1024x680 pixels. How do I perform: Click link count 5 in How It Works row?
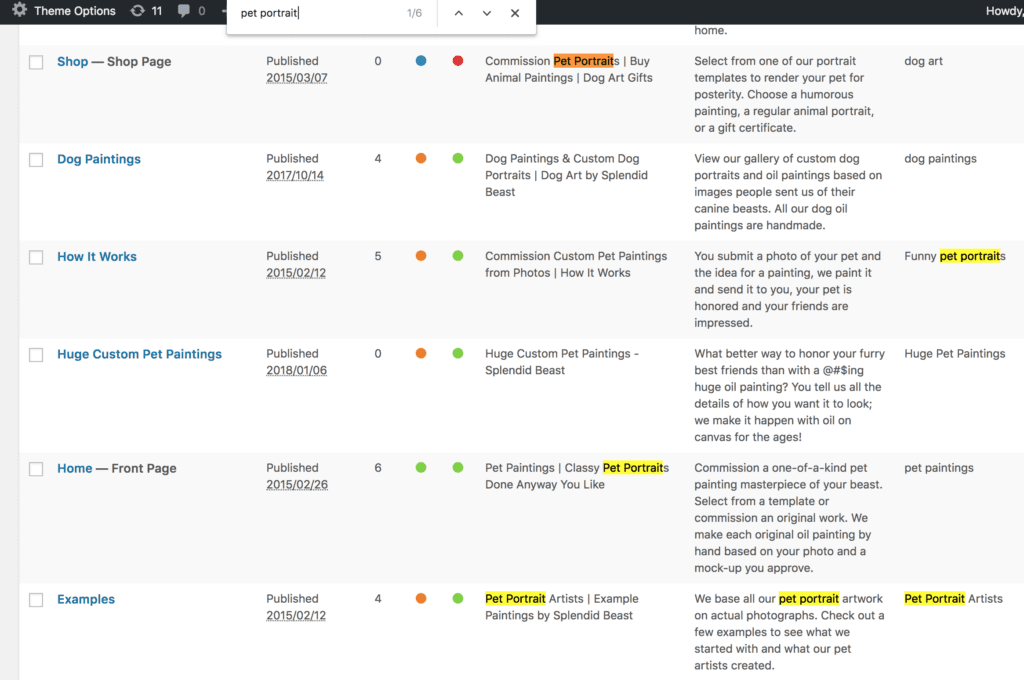pos(377,256)
